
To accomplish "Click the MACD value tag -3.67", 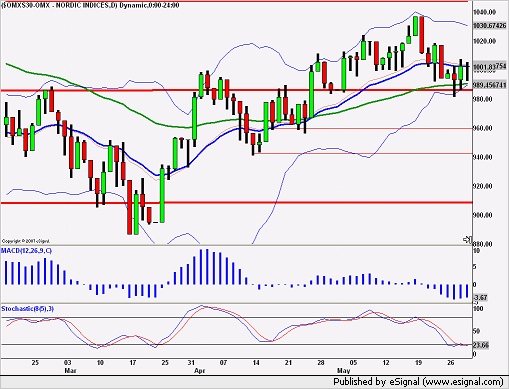I will (x=481, y=297).
